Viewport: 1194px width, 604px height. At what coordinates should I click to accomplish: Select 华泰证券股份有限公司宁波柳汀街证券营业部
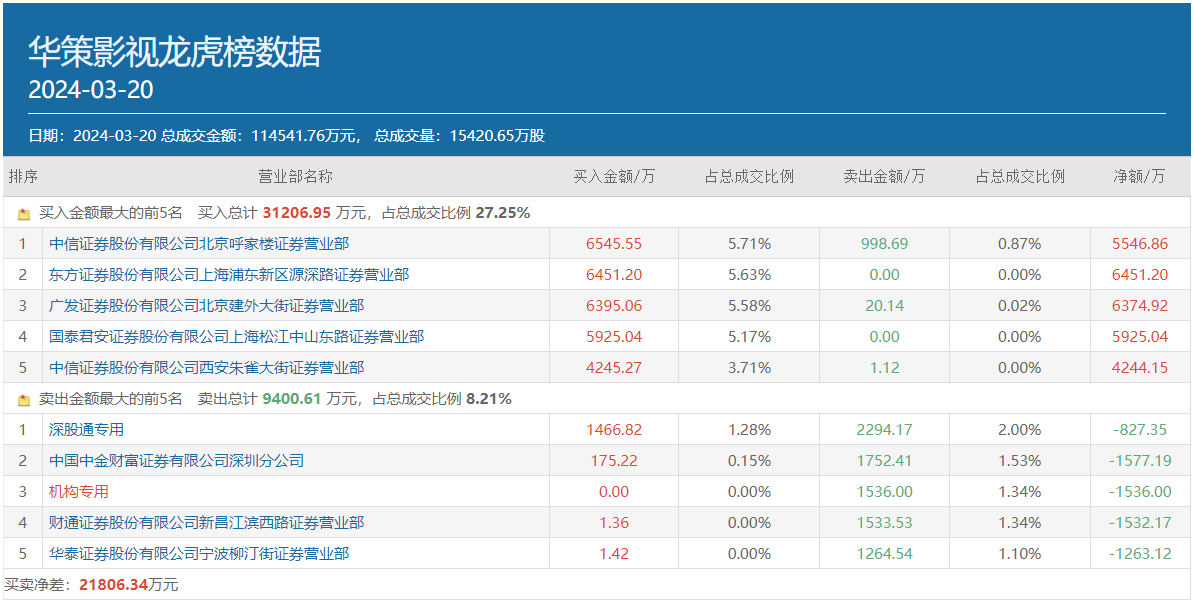click(199, 554)
